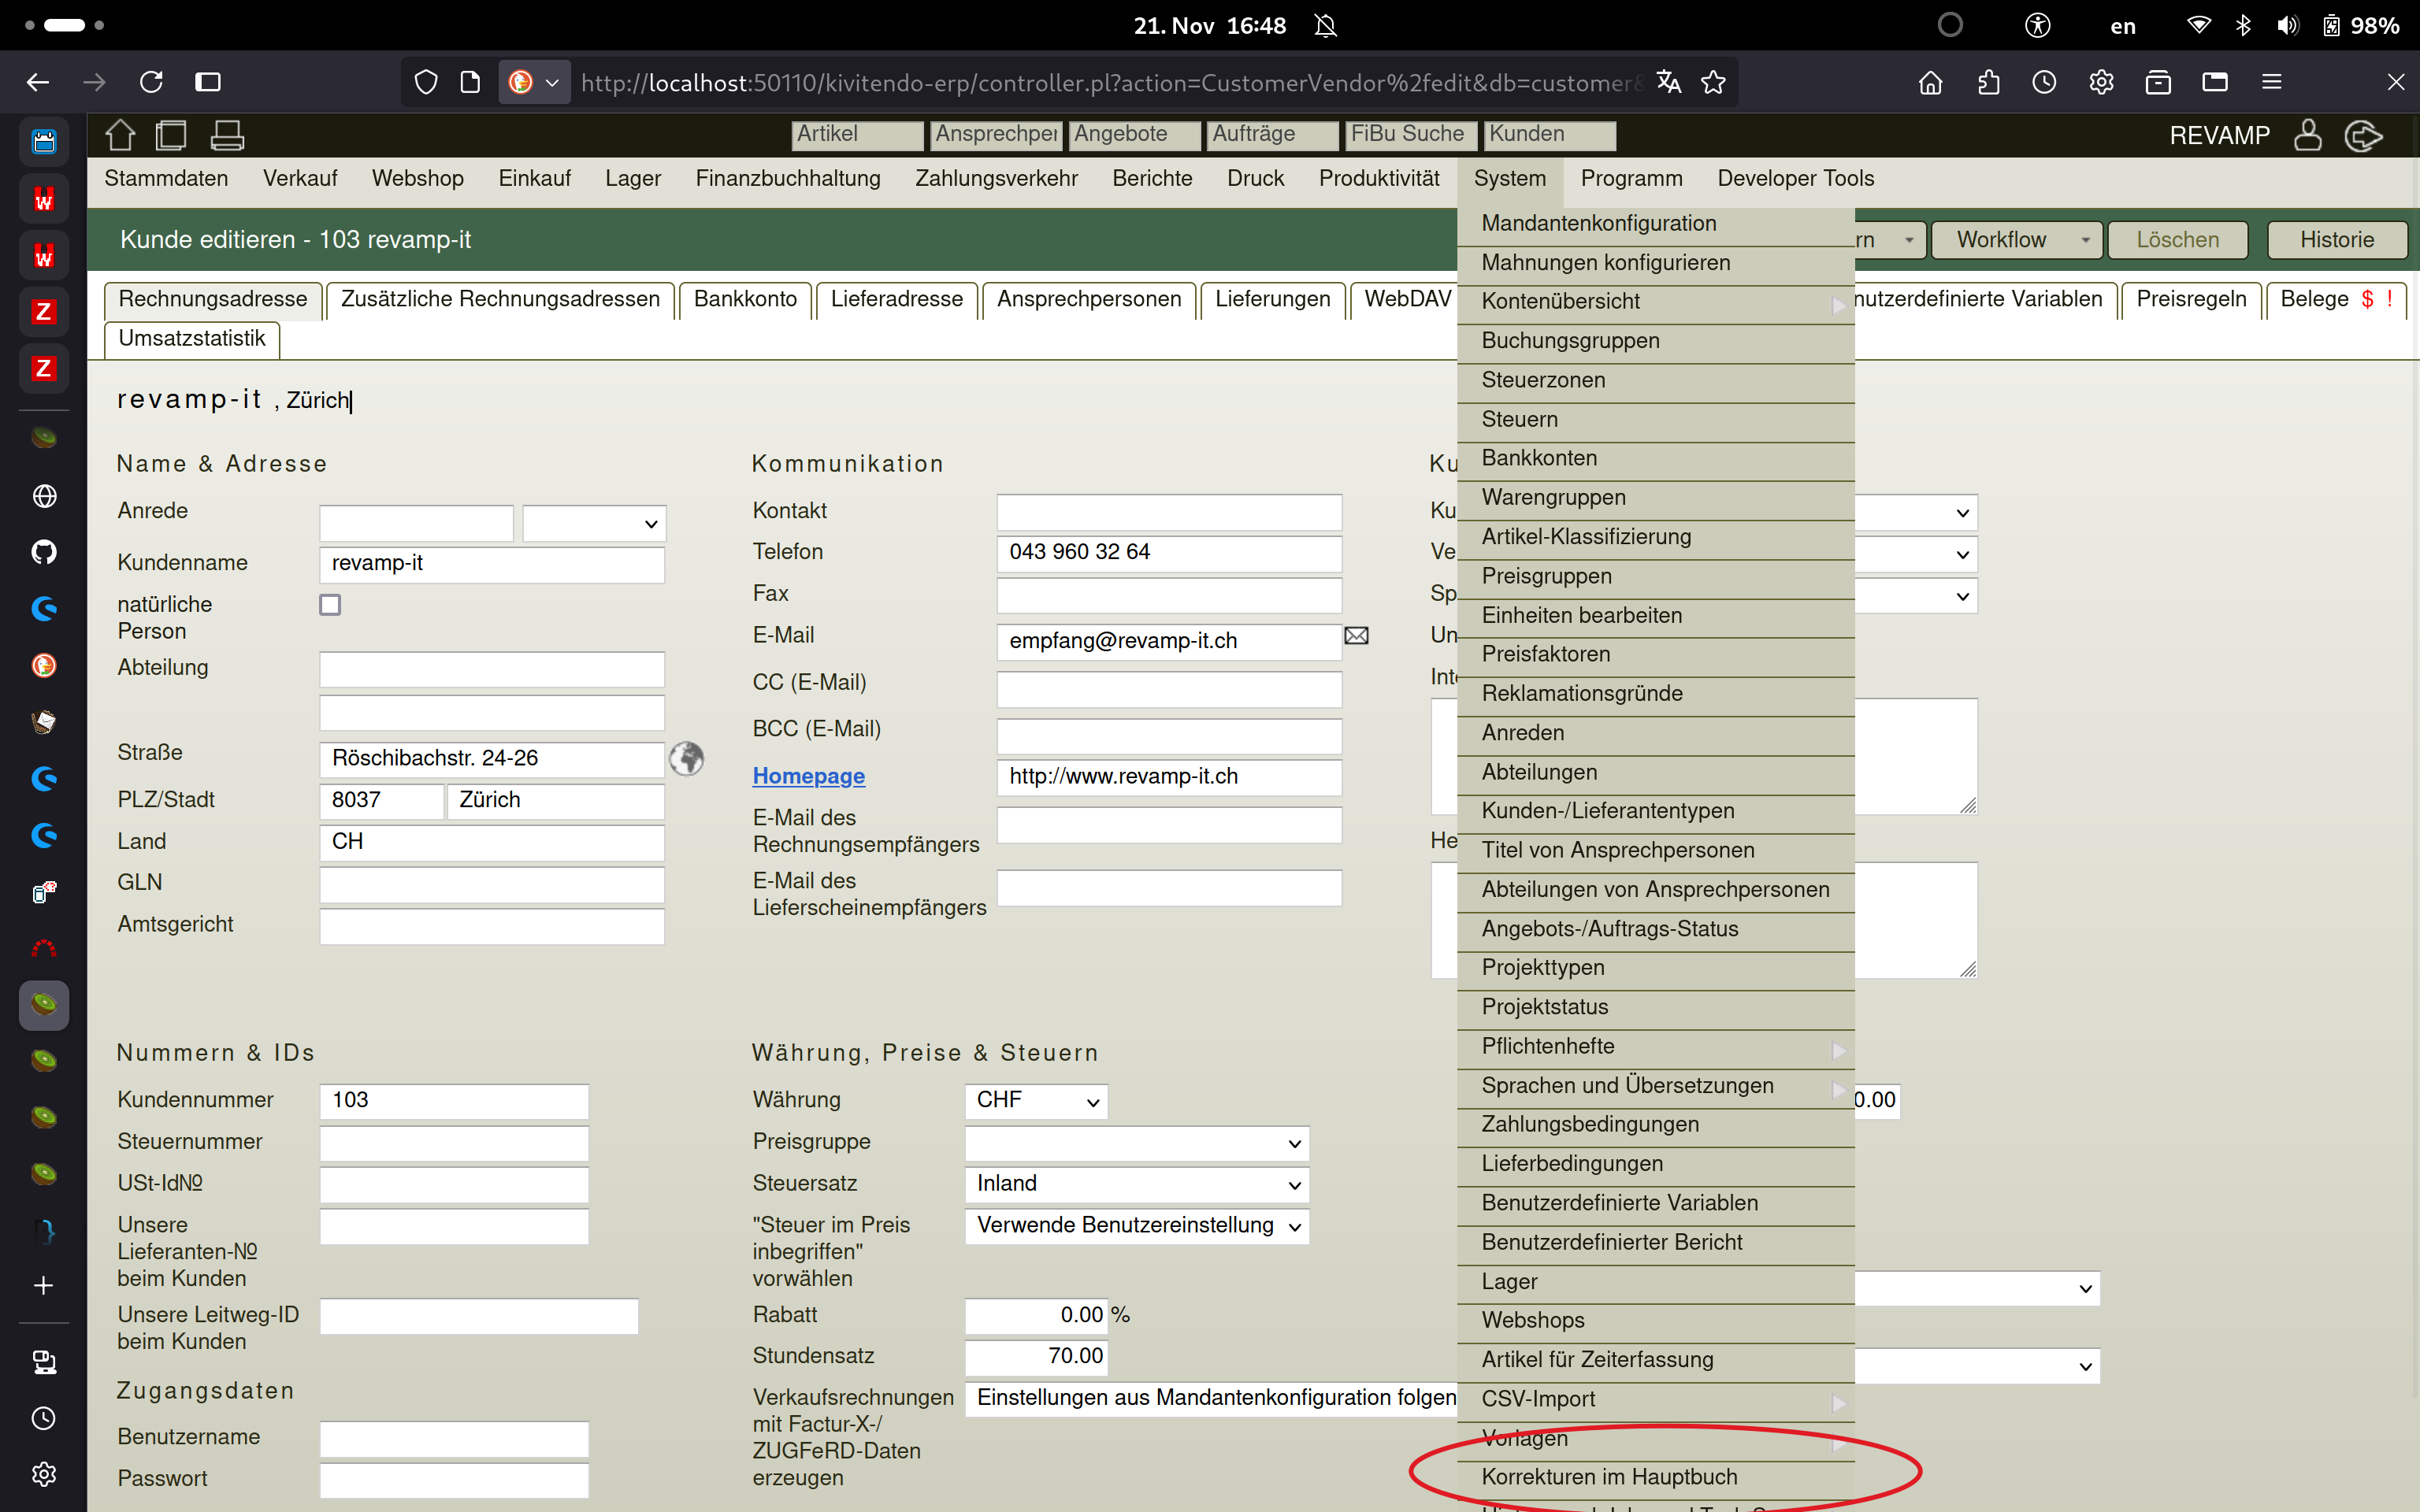Toggle sidebar panel icon in browser toolbar
The width and height of the screenshot is (2420, 1512).
tap(208, 82)
